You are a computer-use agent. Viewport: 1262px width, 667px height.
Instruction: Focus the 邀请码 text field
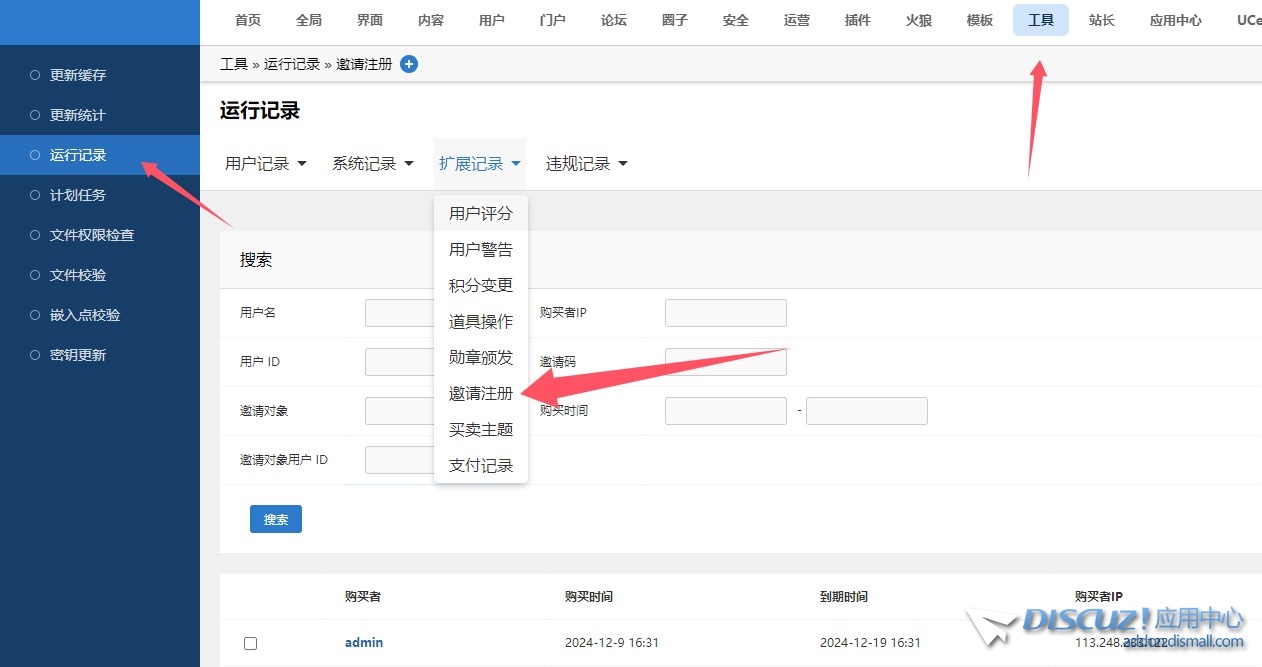[725, 362]
